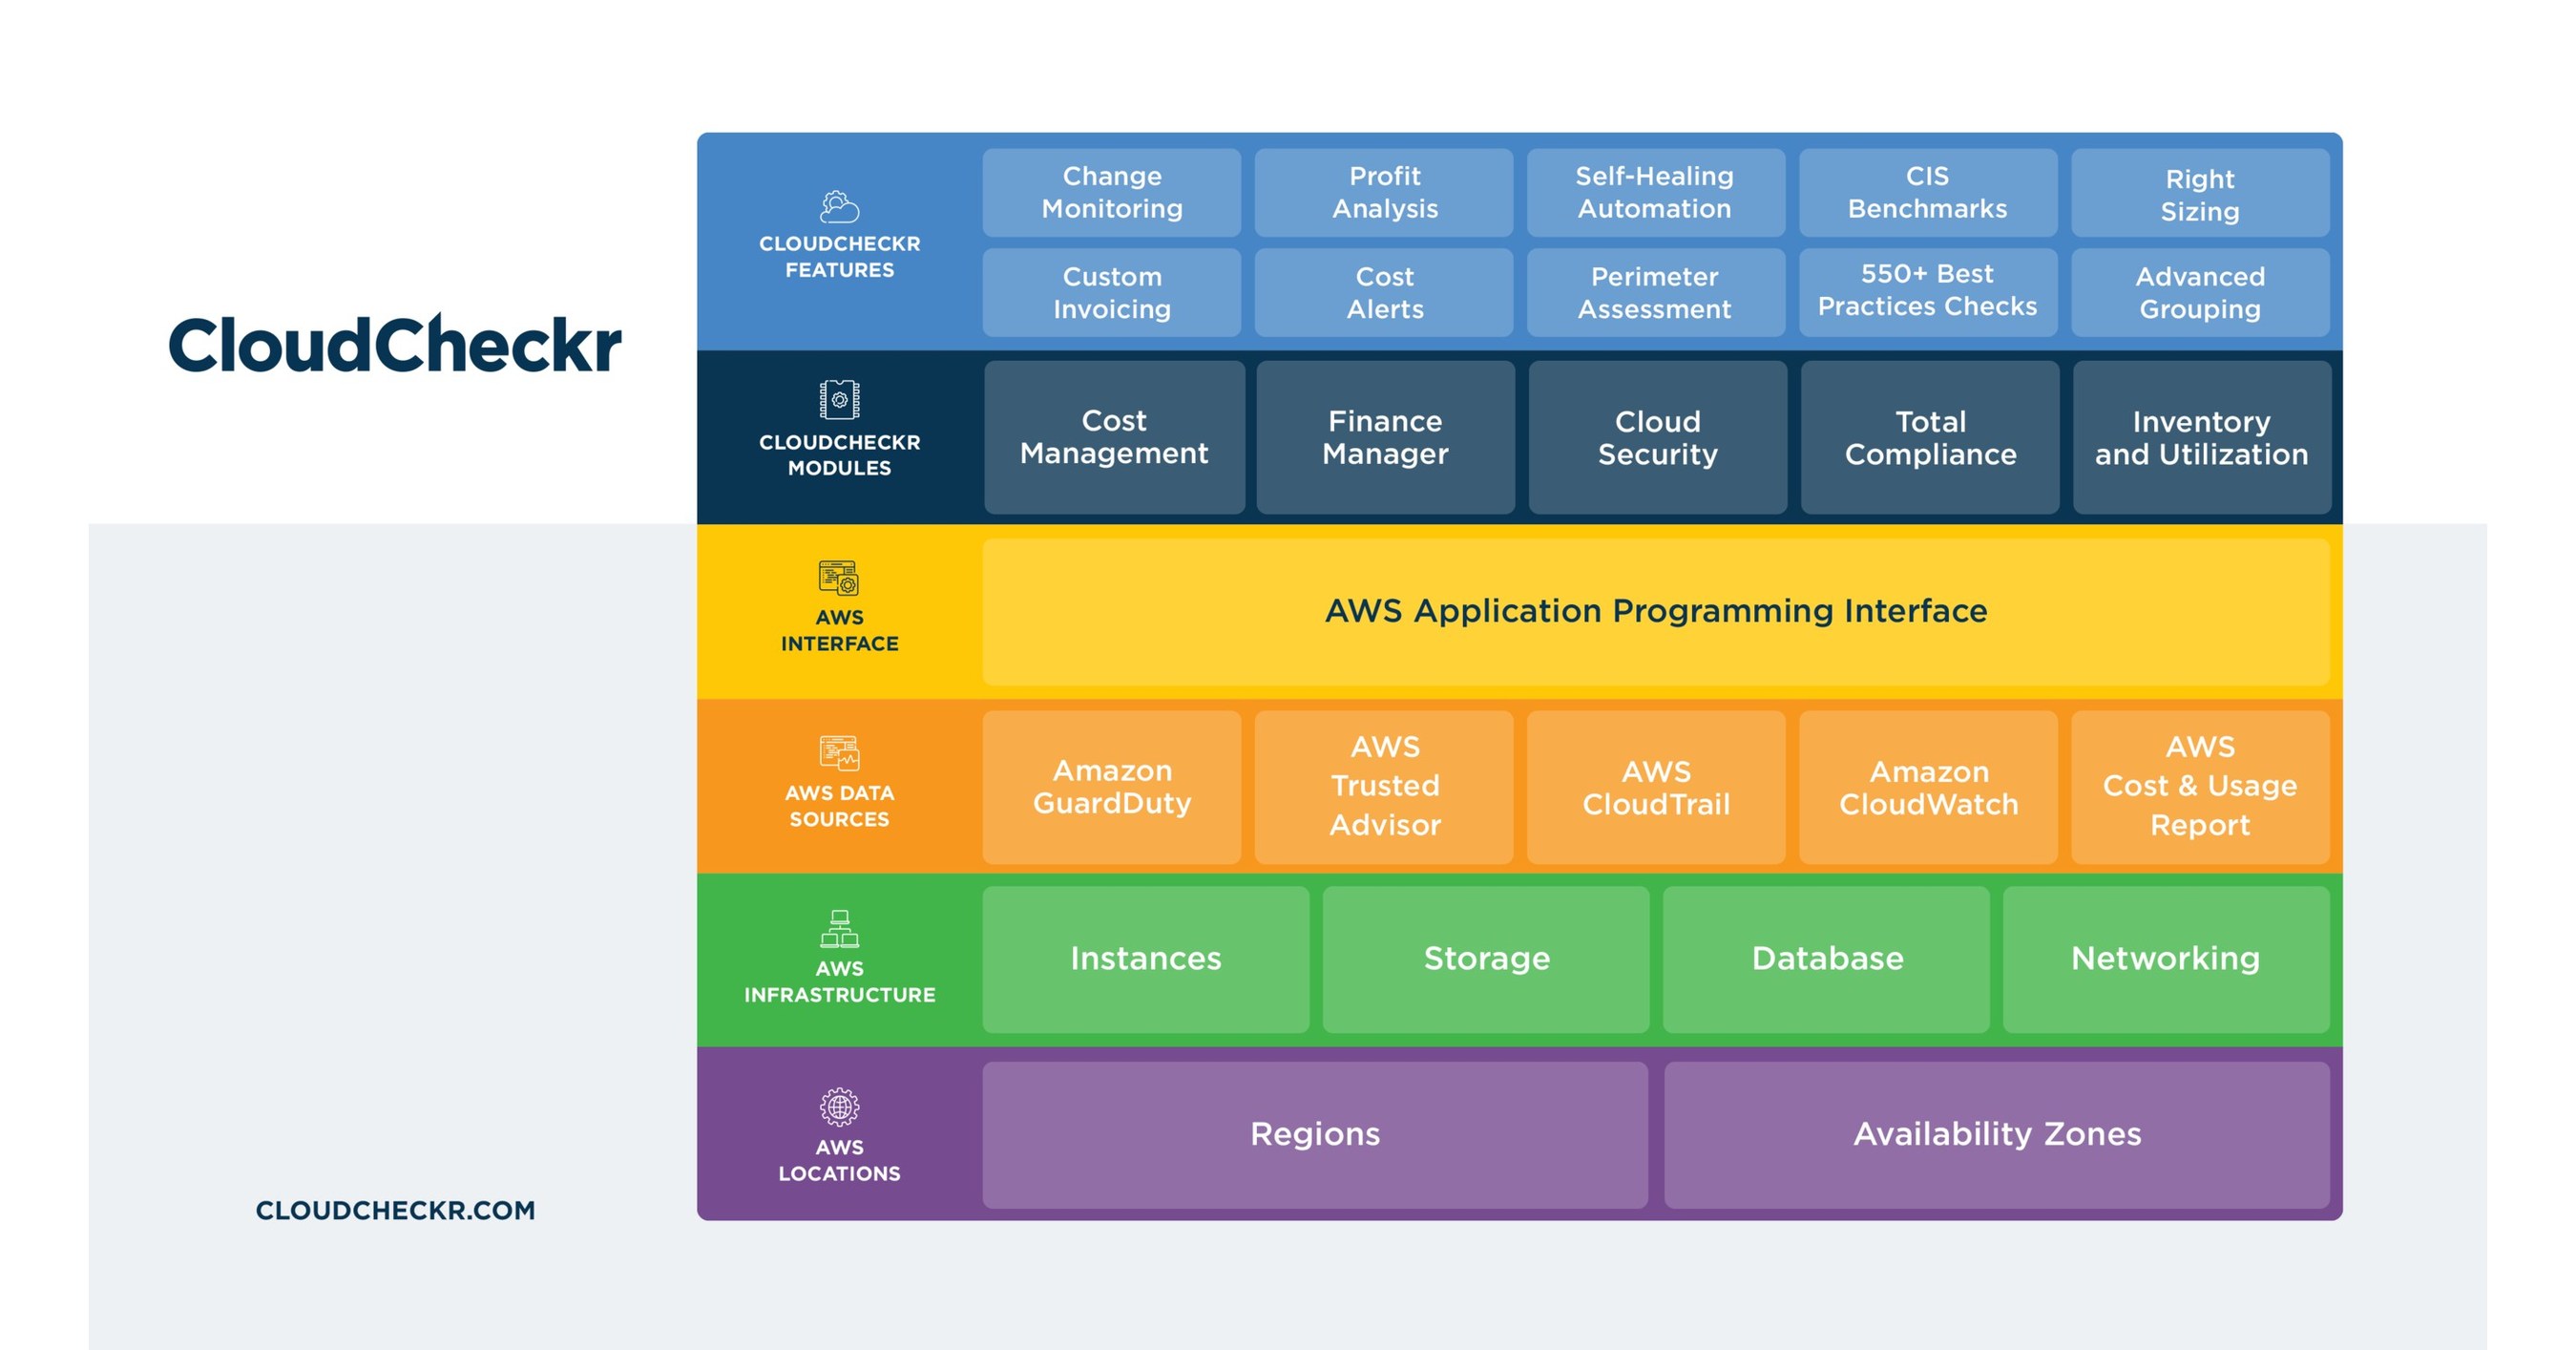Click the globe icon above AWS Locations
This screenshot has width=2576, height=1350.
pyautogui.click(x=839, y=1107)
